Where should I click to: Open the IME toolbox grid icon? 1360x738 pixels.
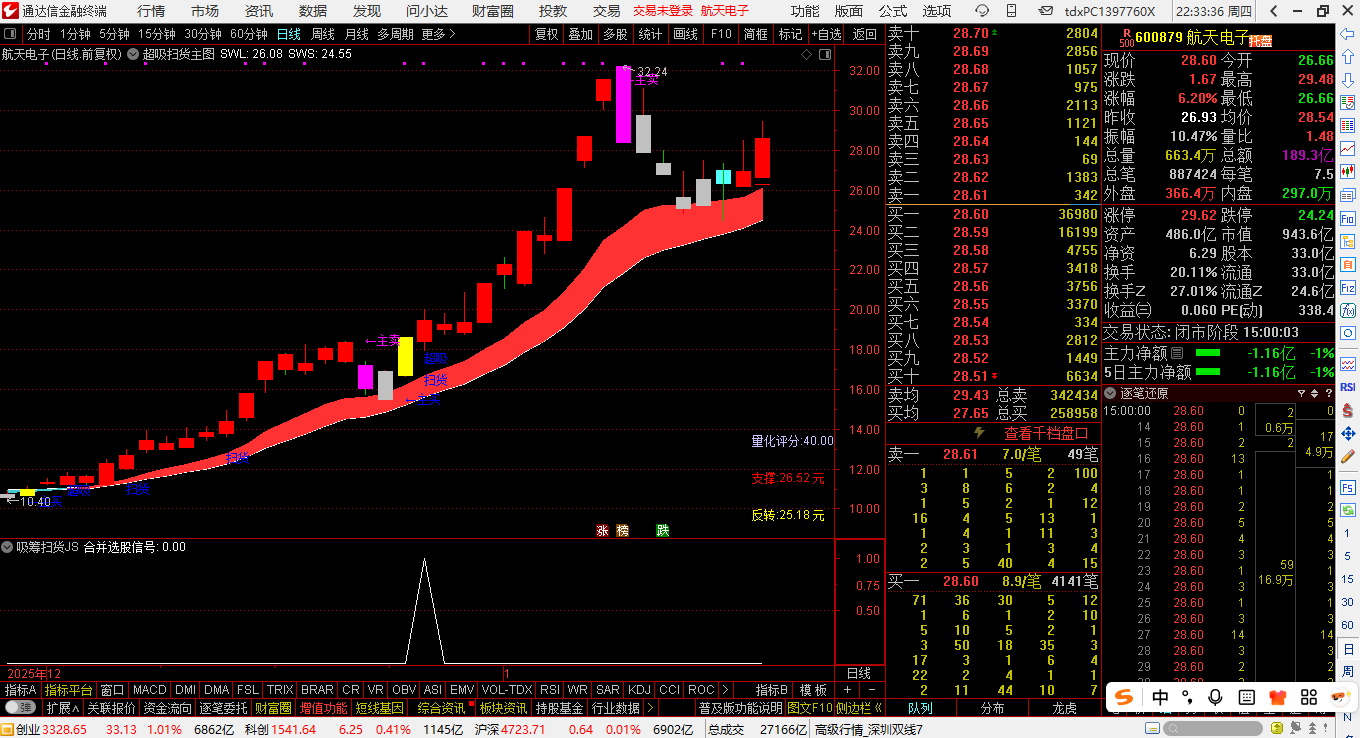(x=1309, y=697)
